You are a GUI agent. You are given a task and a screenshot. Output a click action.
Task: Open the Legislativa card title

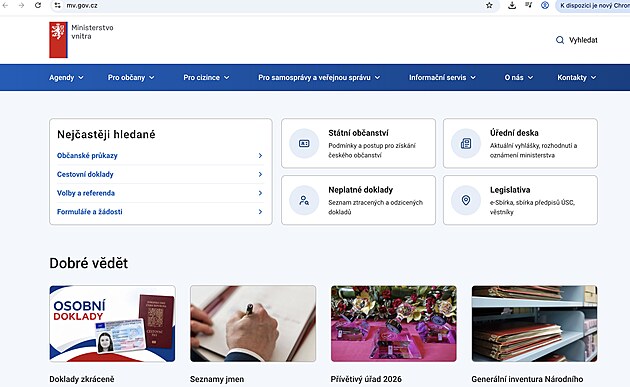510,190
